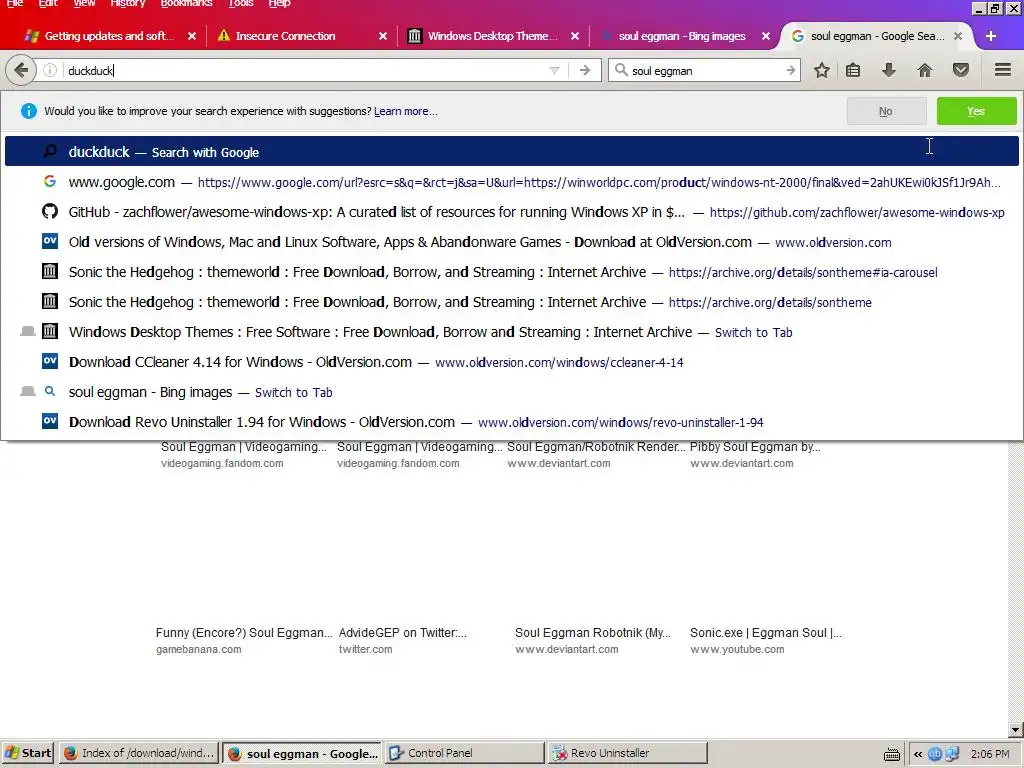This screenshot has height=768, width=1024.
Task: Select Download CCleaner 4.14 suggestion
Action: click(x=511, y=362)
